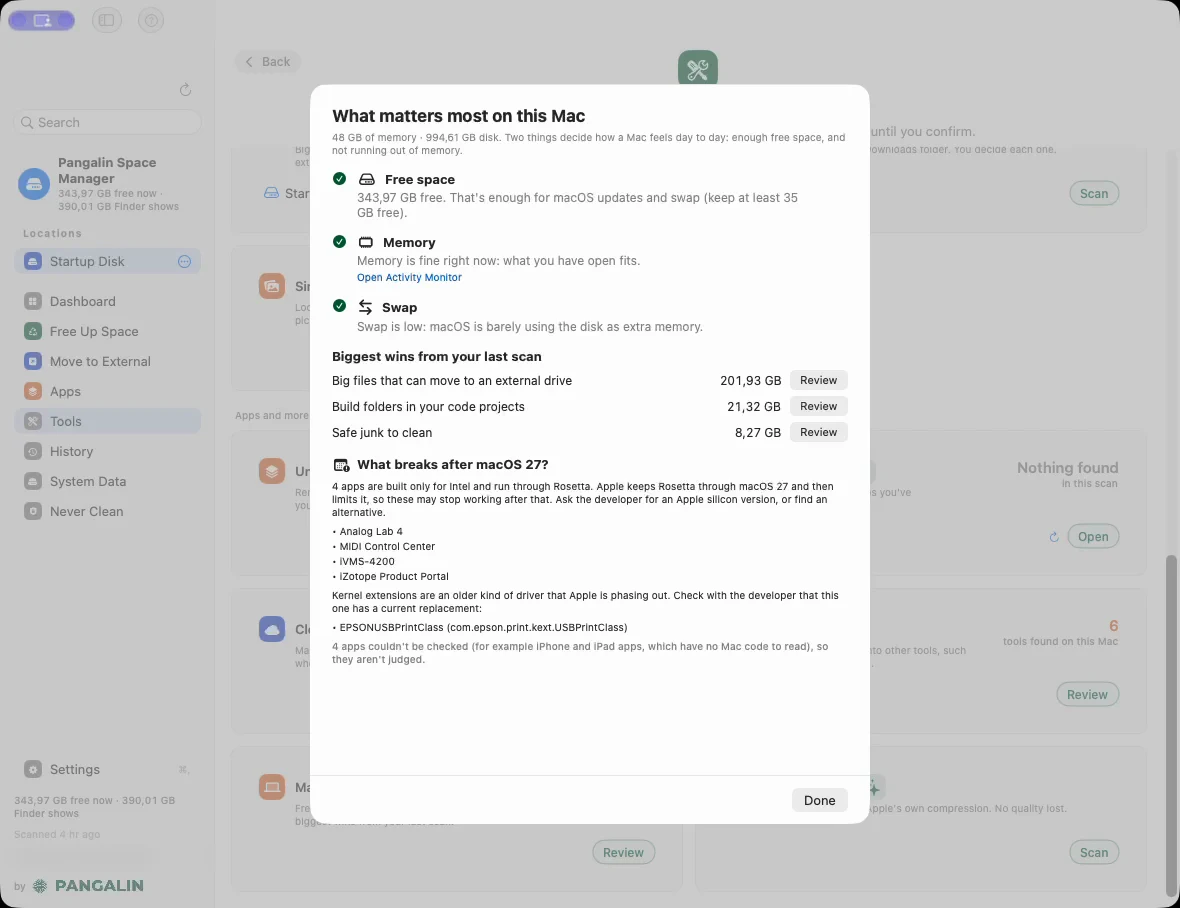Screen dimensions: 1180x908
Task: Review big files to move externally
Action: click(818, 381)
